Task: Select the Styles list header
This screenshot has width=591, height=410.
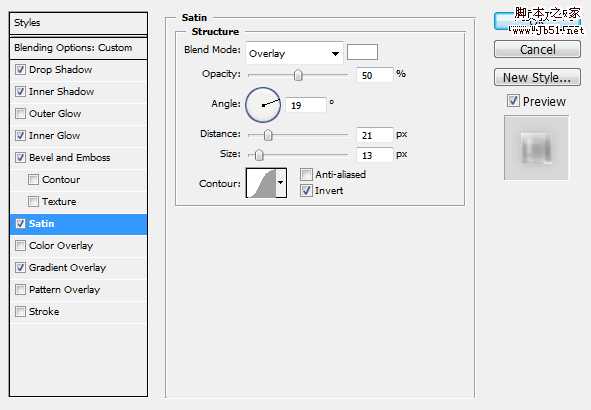Action: pos(78,23)
